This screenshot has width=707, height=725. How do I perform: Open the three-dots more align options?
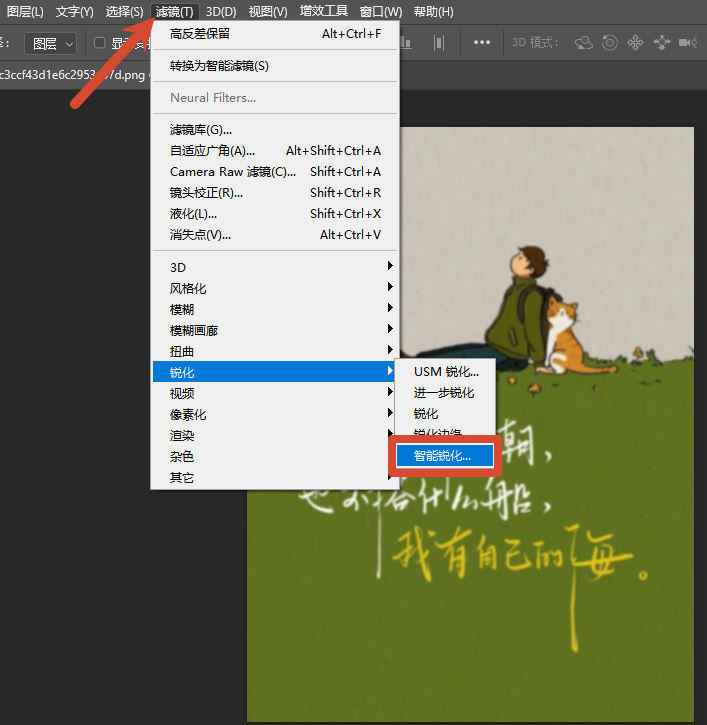point(482,43)
